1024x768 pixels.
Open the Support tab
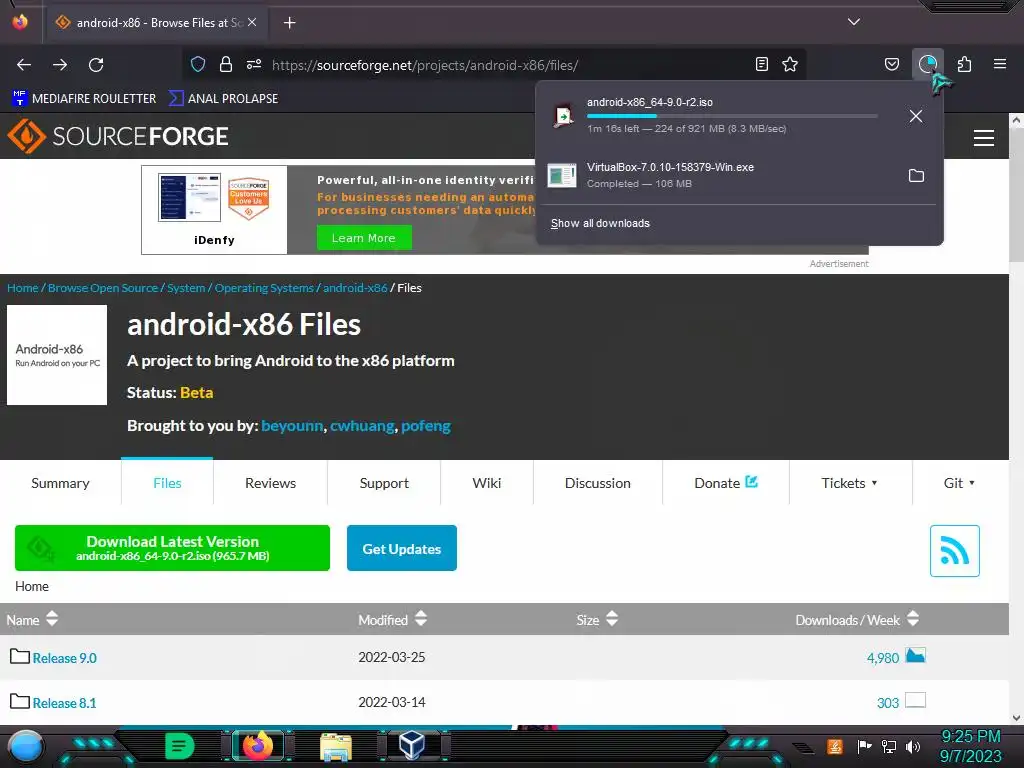384,483
